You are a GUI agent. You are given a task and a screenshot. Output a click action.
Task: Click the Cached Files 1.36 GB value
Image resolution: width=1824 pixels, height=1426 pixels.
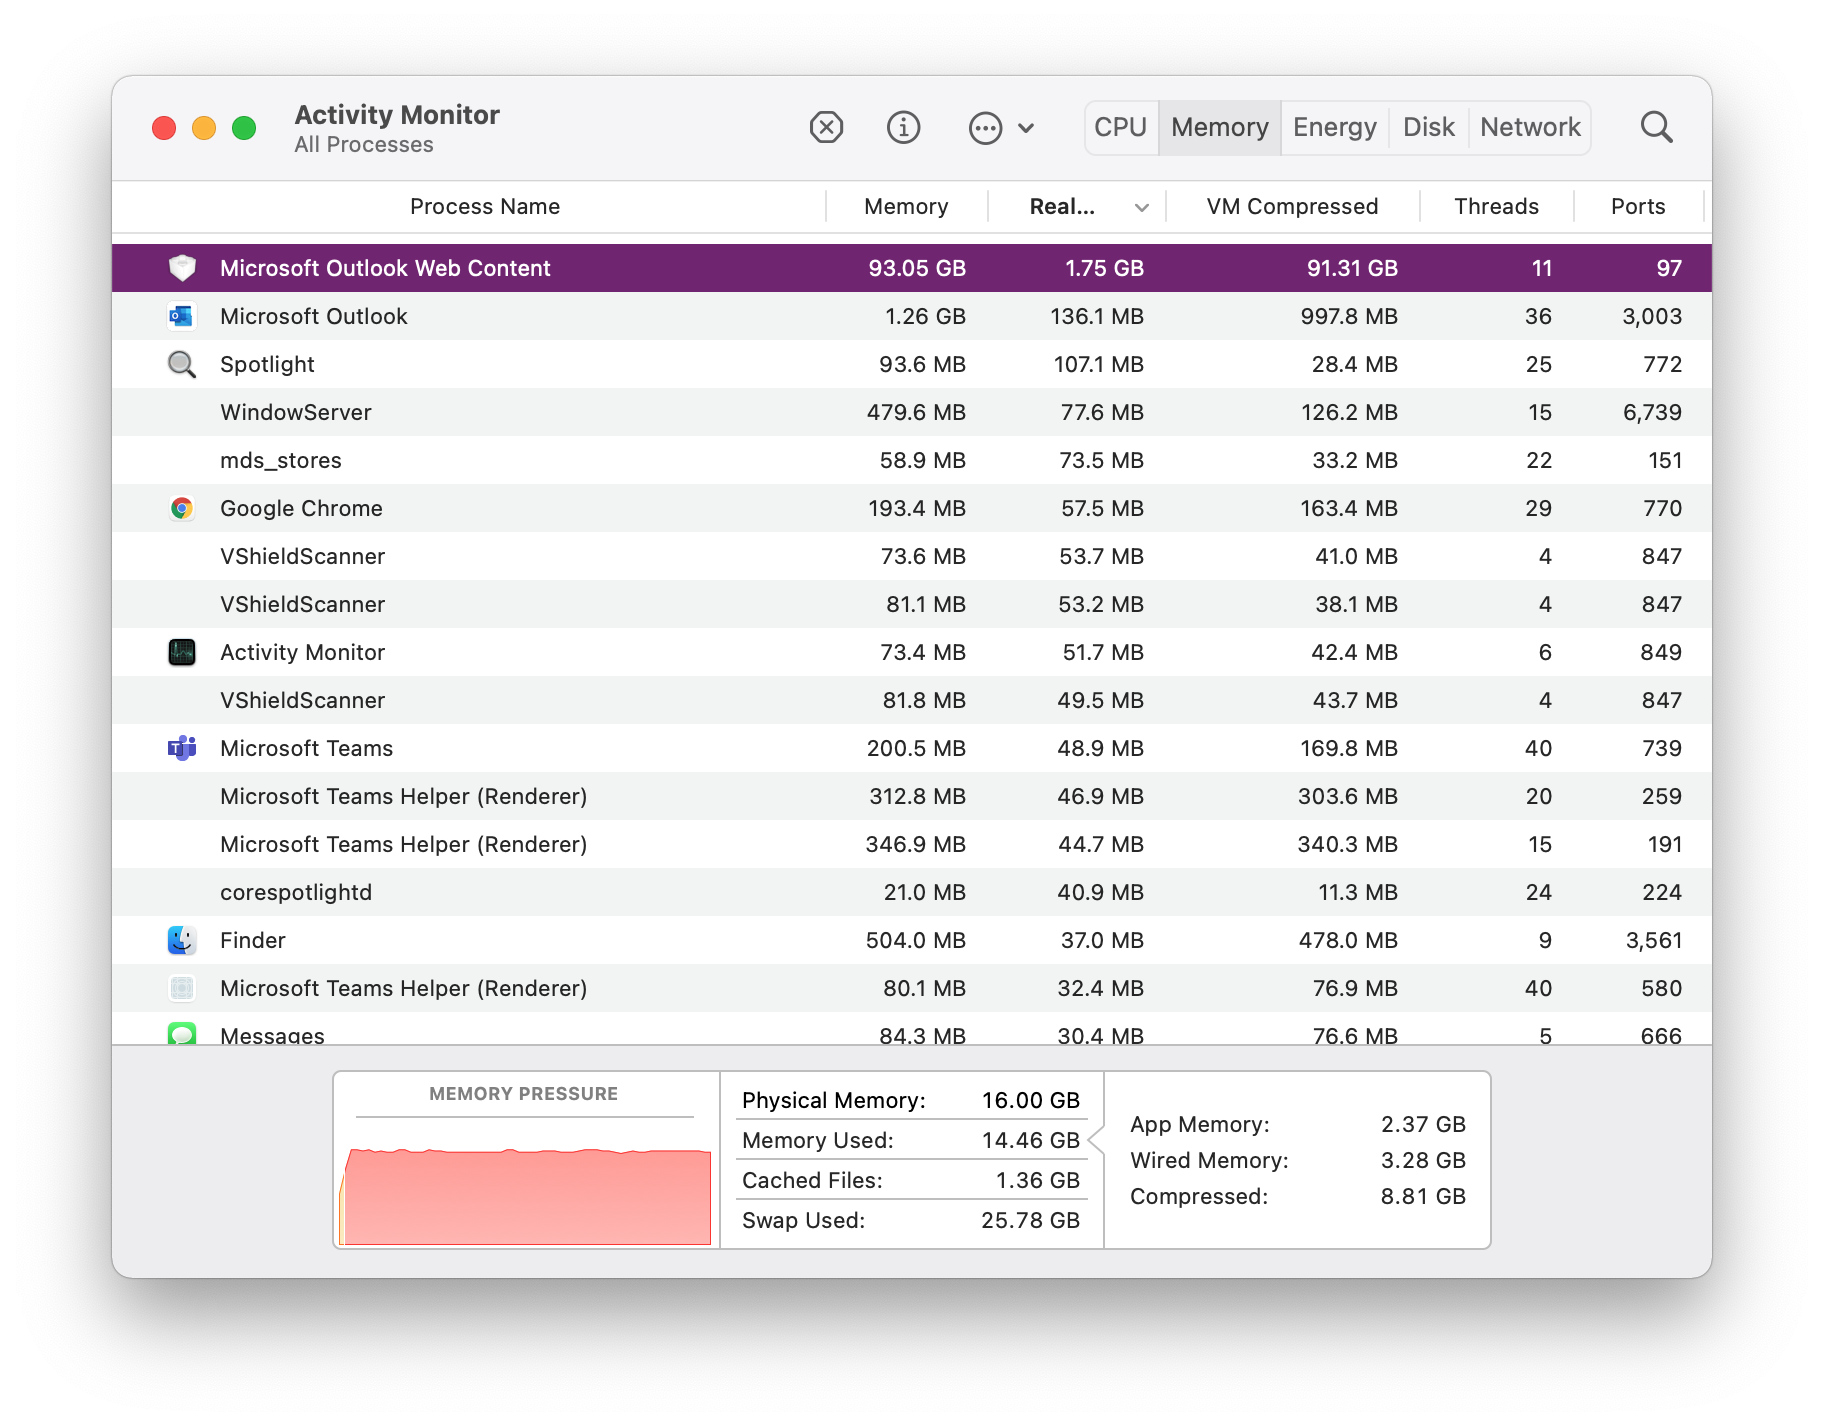(x=1037, y=1180)
